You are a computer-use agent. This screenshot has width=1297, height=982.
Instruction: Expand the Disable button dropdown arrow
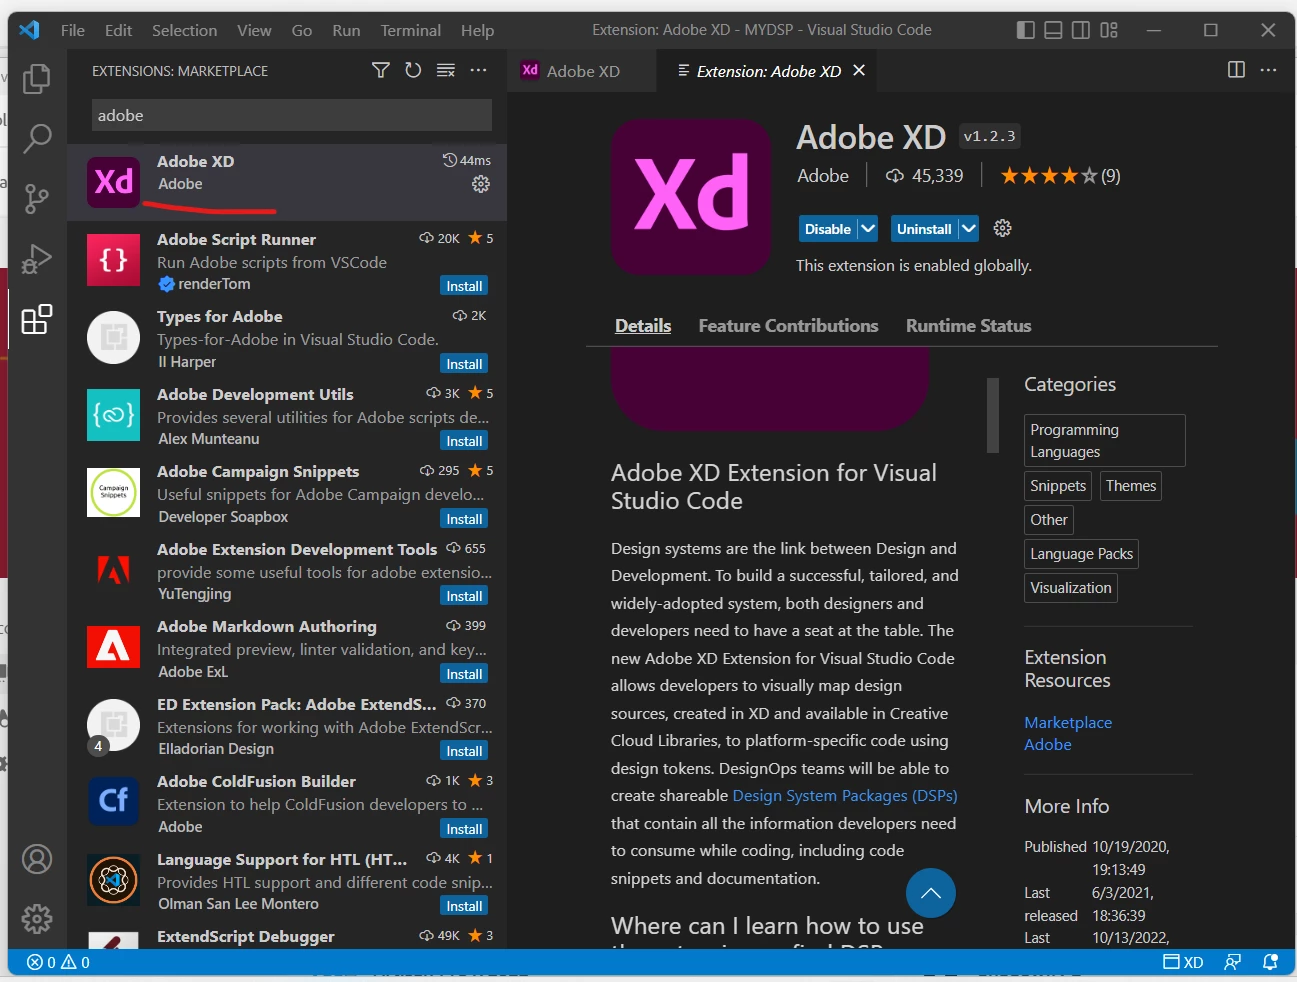pos(868,229)
